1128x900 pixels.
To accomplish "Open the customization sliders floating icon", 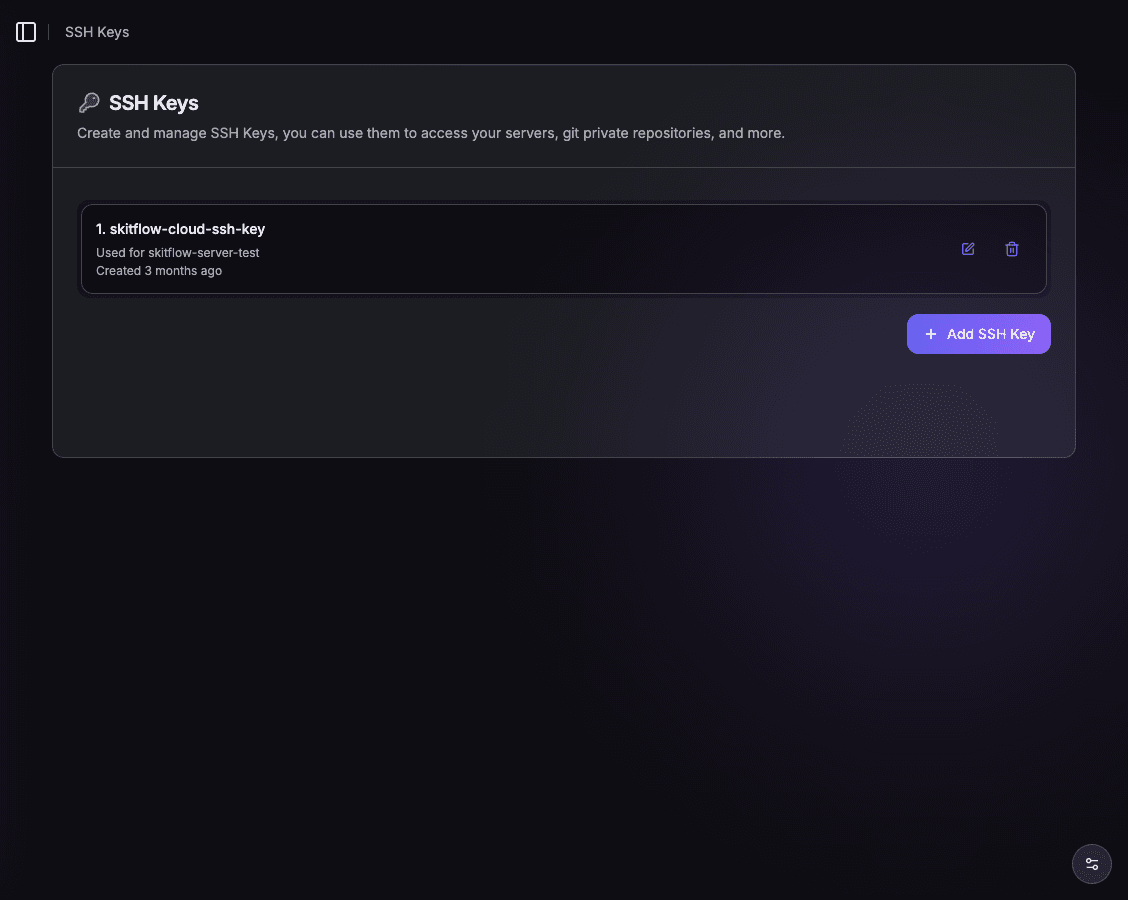I will click(1091, 863).
